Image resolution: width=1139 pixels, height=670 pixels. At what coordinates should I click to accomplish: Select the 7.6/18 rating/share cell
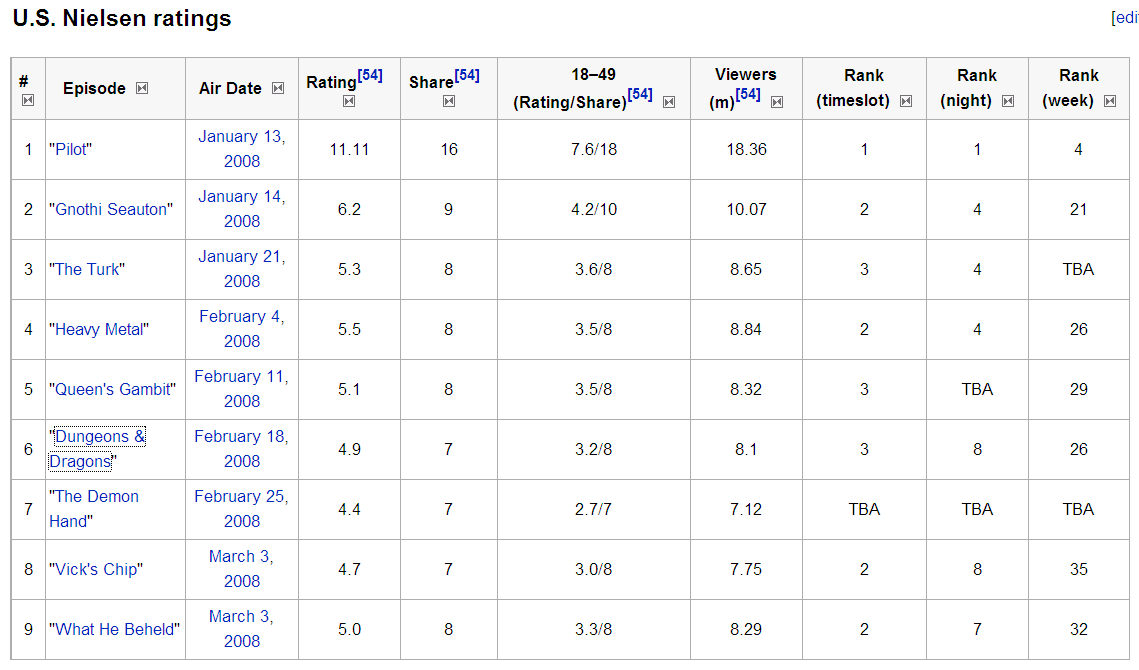pyautogui.click(x=594, y=150)
